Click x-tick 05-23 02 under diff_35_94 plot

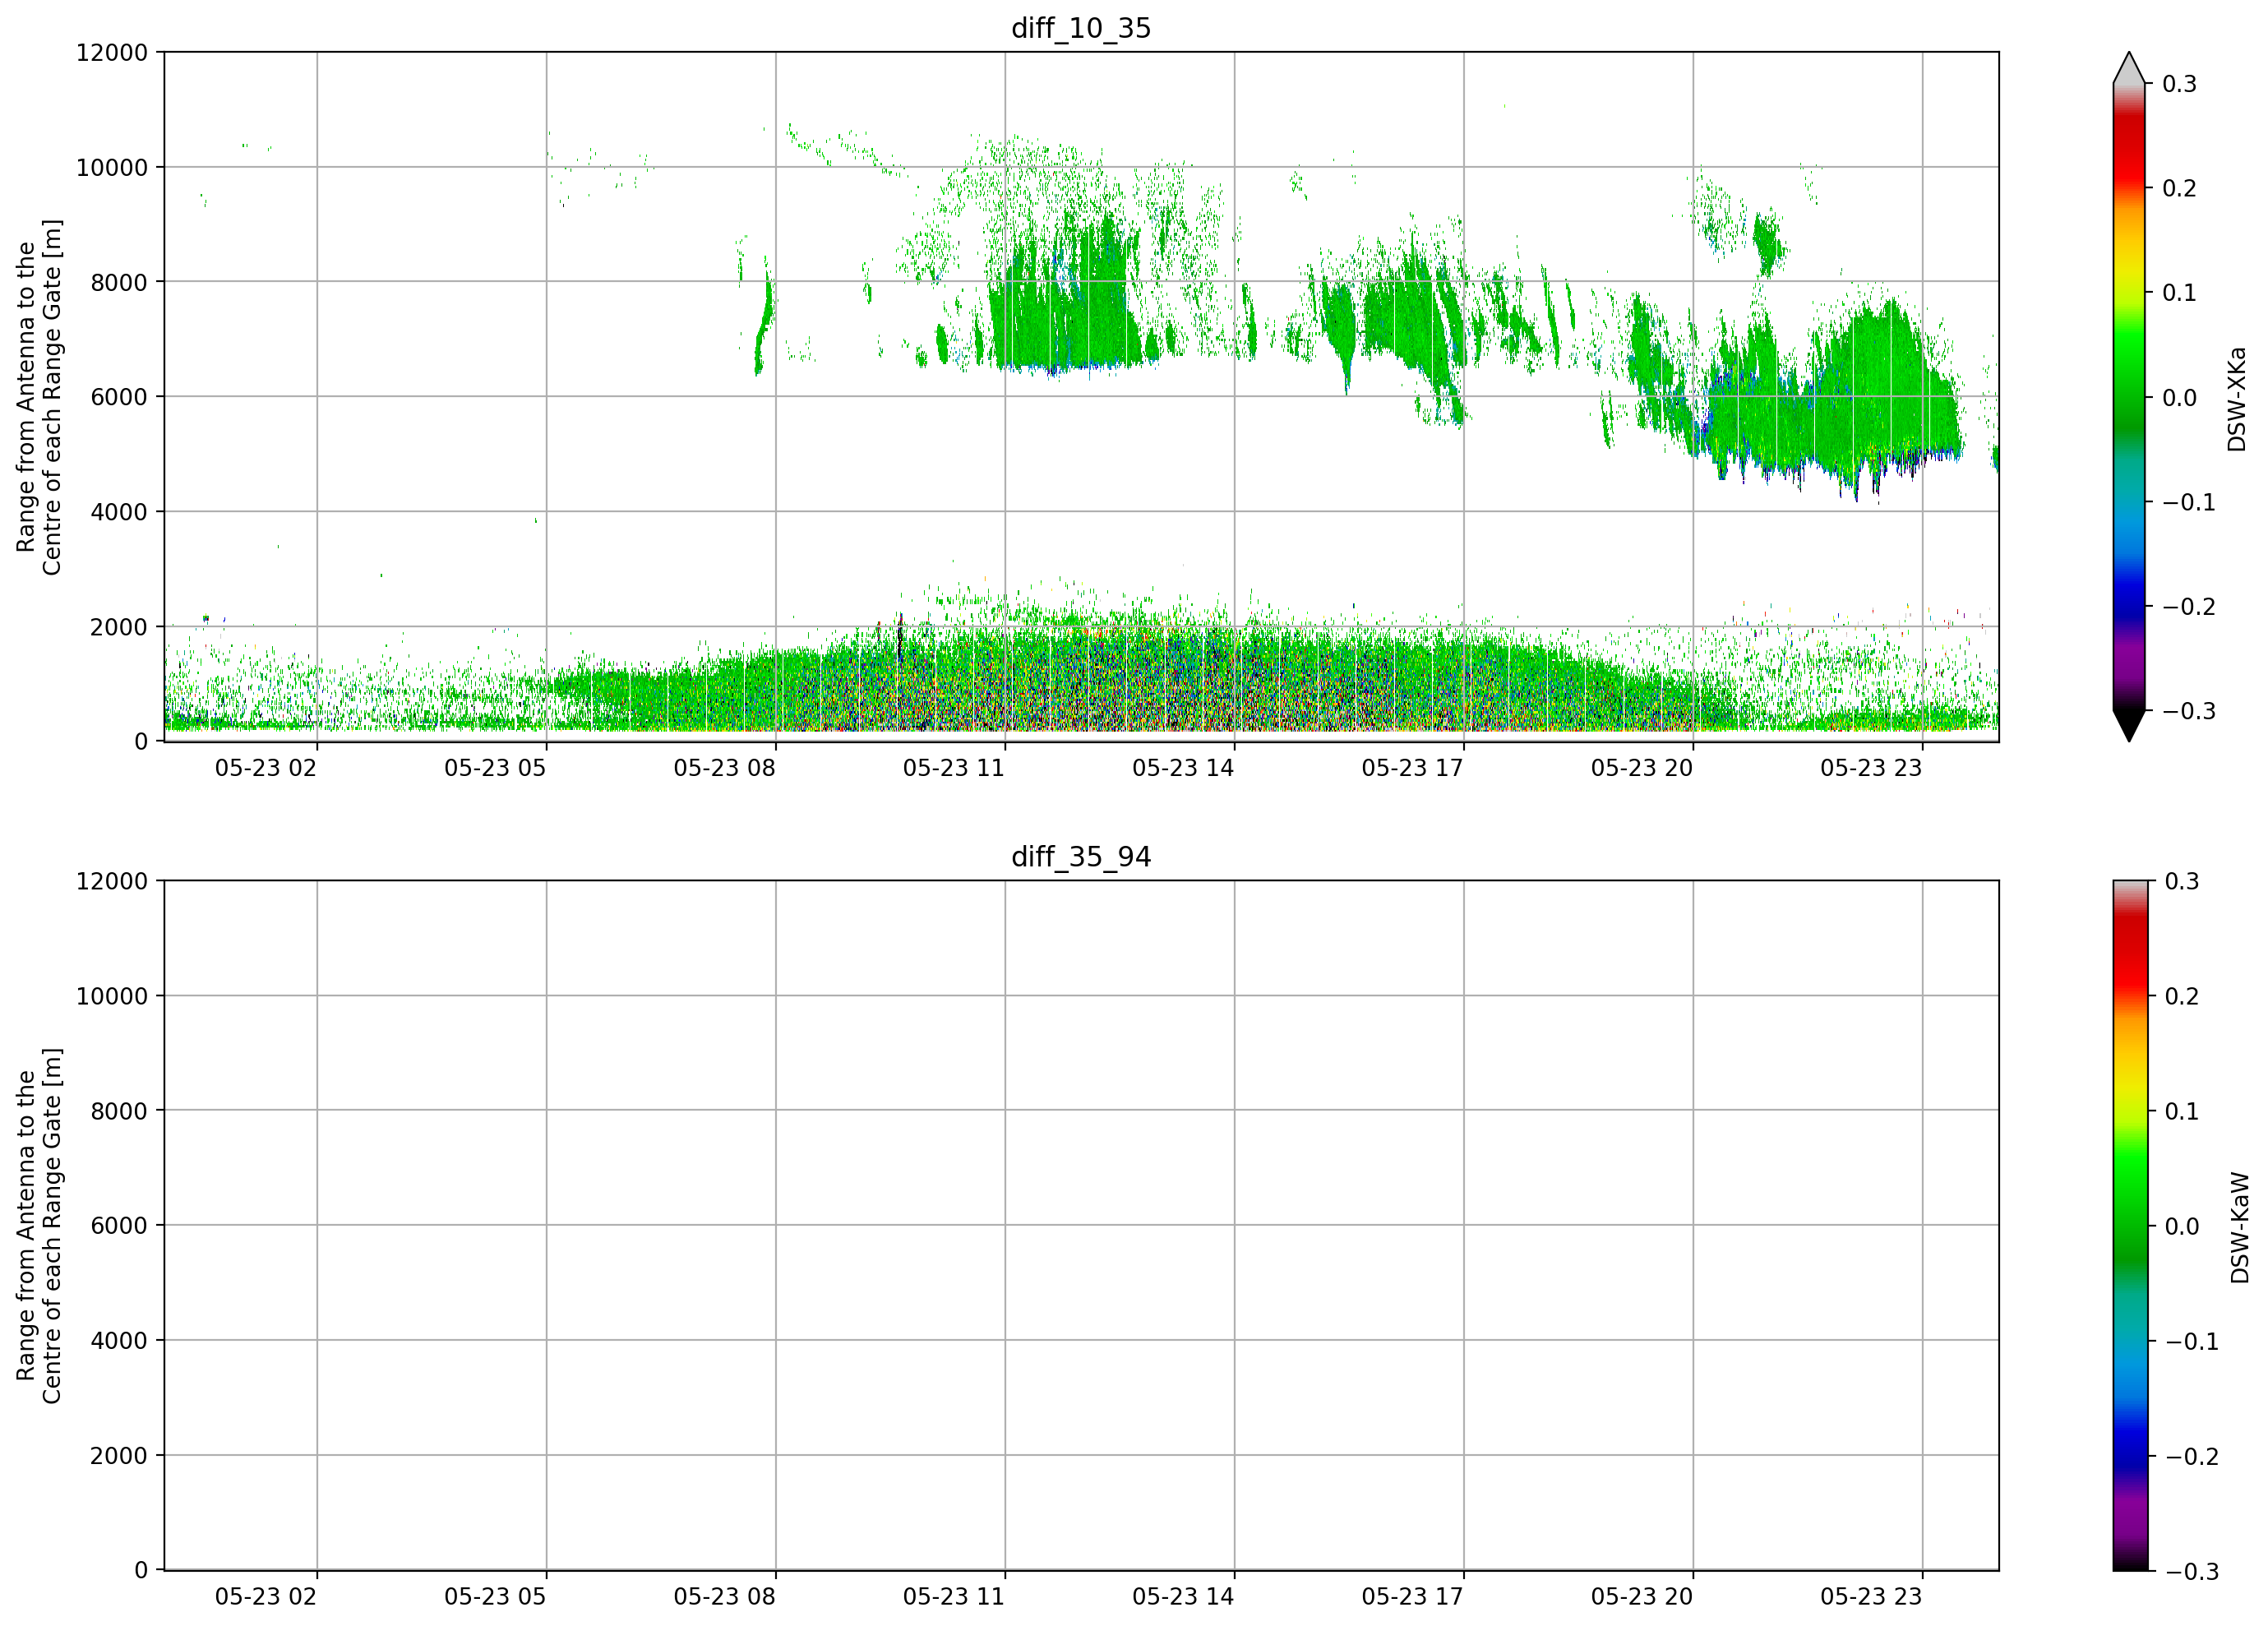point(266,1597)
